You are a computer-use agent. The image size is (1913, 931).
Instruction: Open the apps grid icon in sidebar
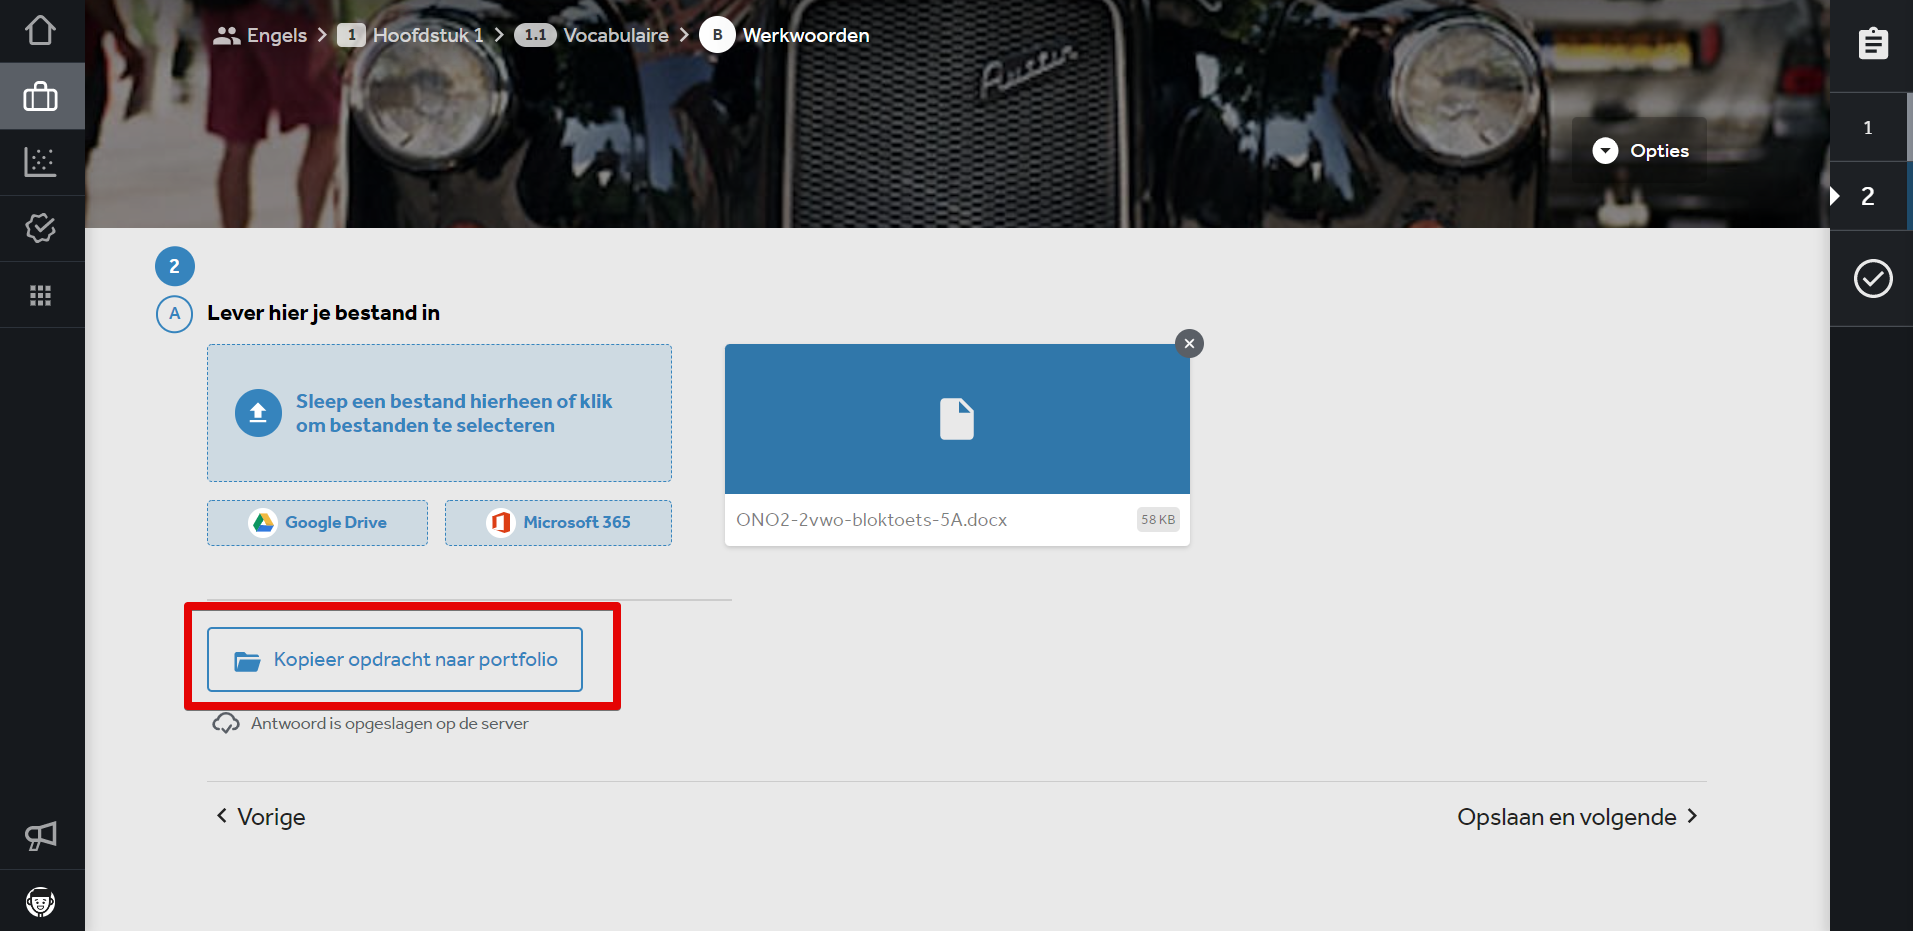40,295
